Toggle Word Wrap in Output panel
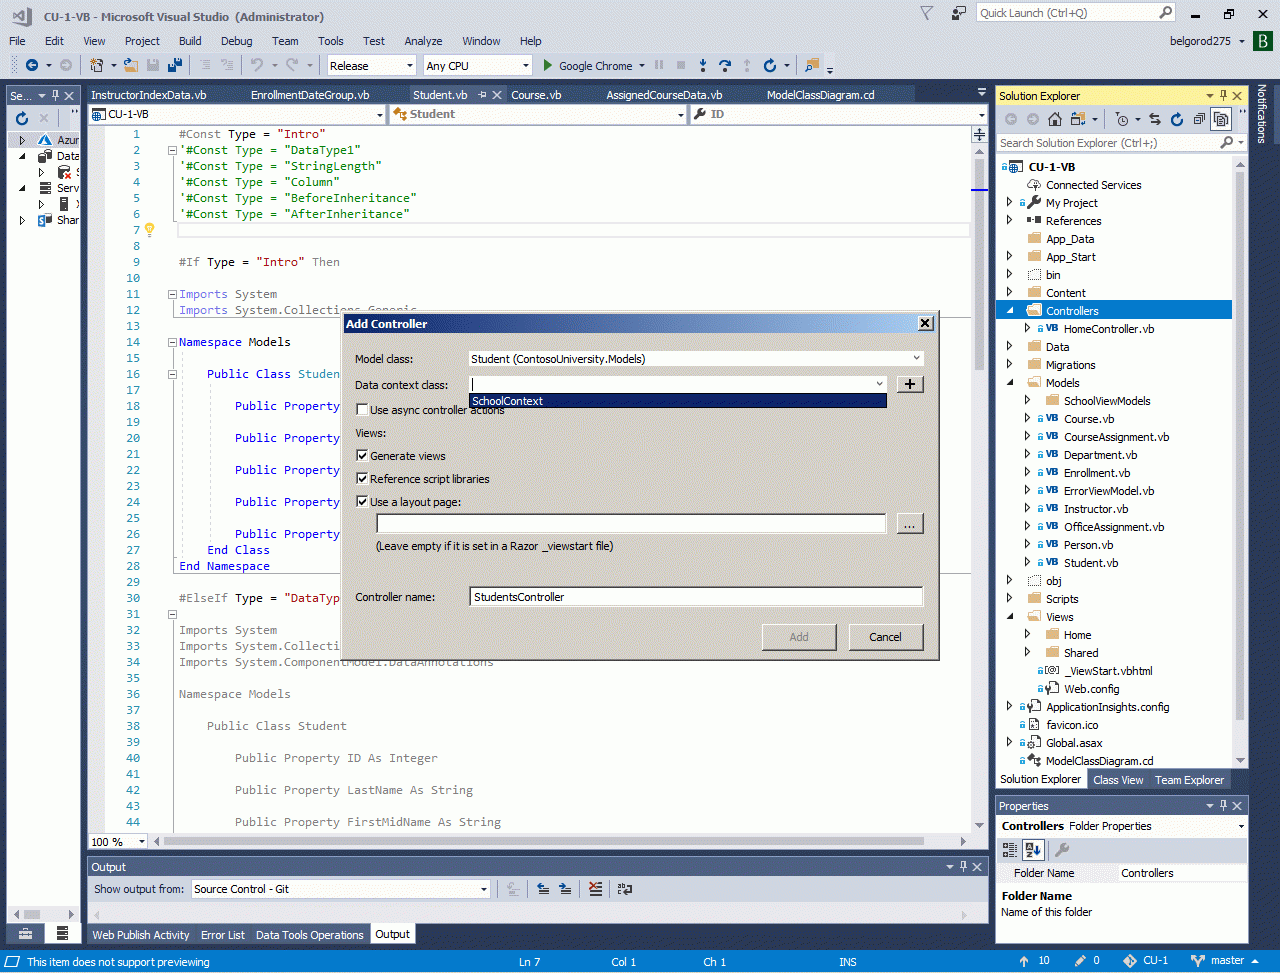The height and width of the screenshot is (973, 1280). [x=624, y=888]
